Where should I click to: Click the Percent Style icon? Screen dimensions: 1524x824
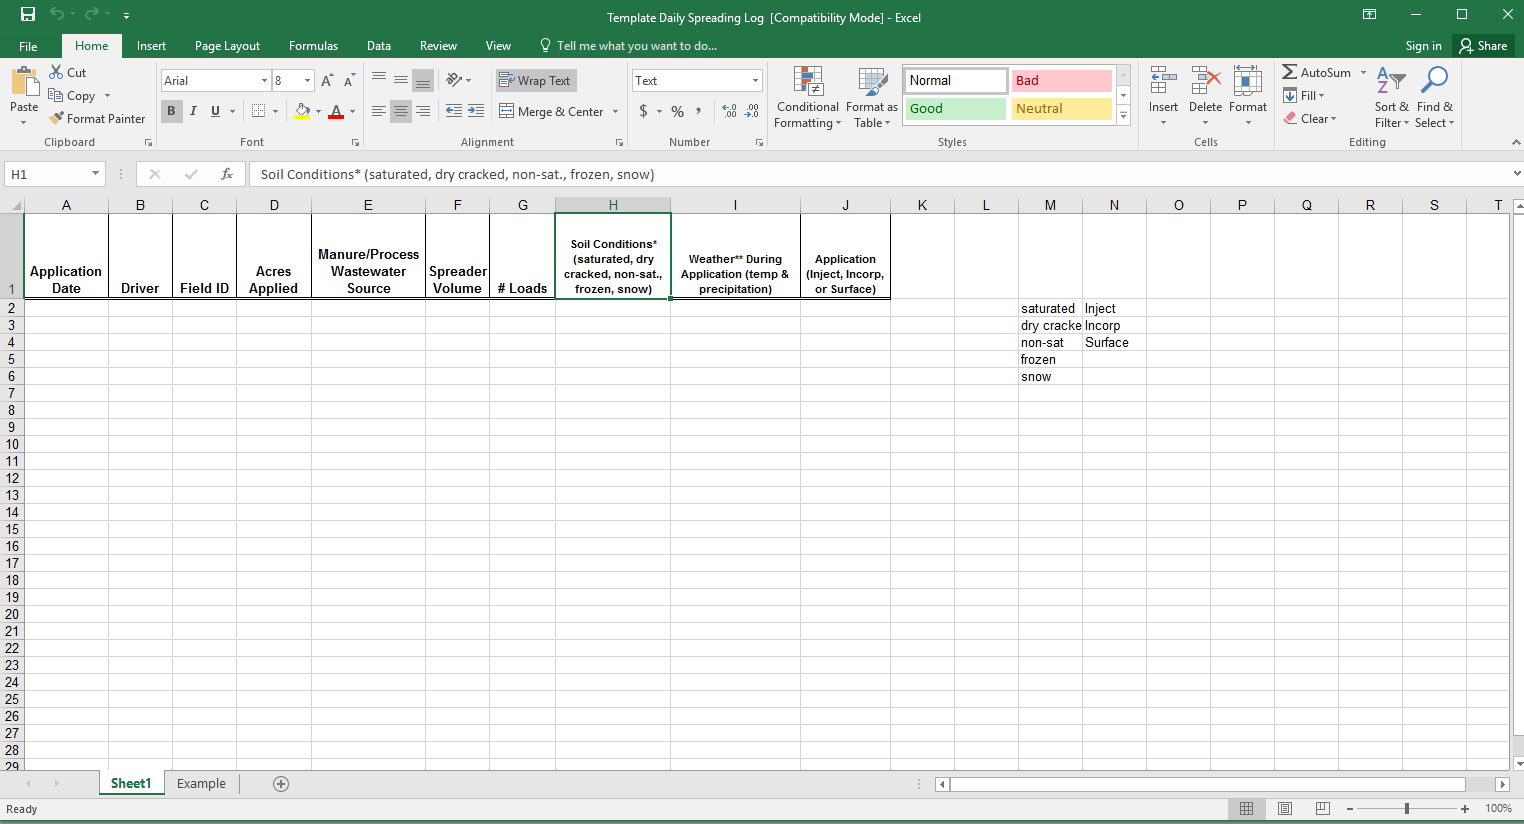click(x=677, y=111)
